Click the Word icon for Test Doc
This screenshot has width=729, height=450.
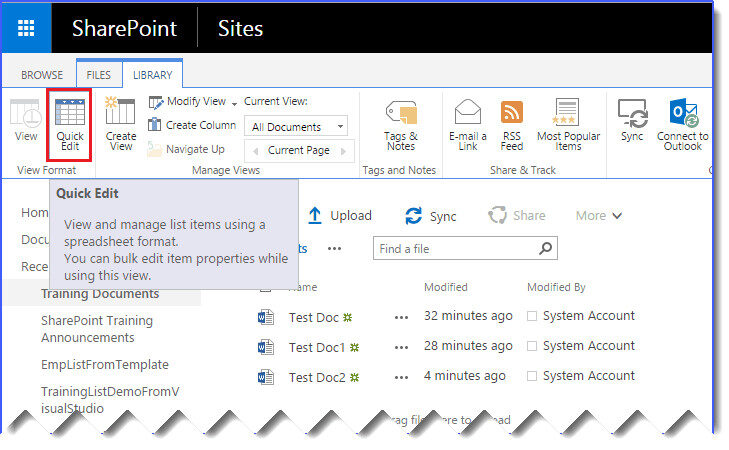[266, 318]
